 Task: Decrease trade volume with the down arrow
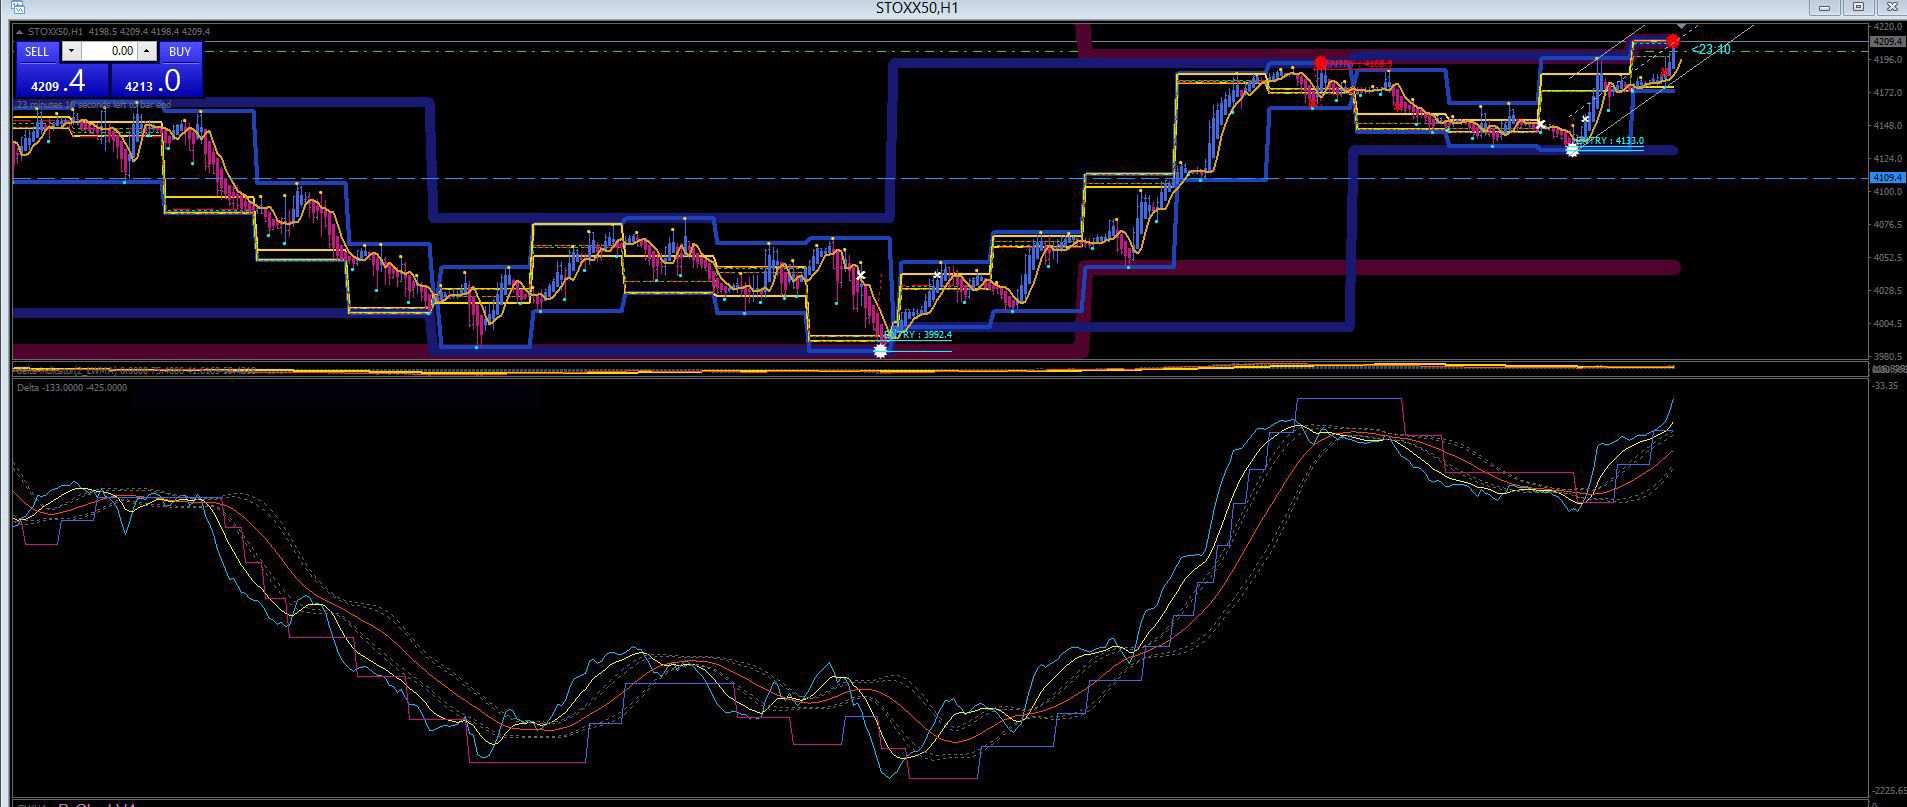tap(71, 51)
